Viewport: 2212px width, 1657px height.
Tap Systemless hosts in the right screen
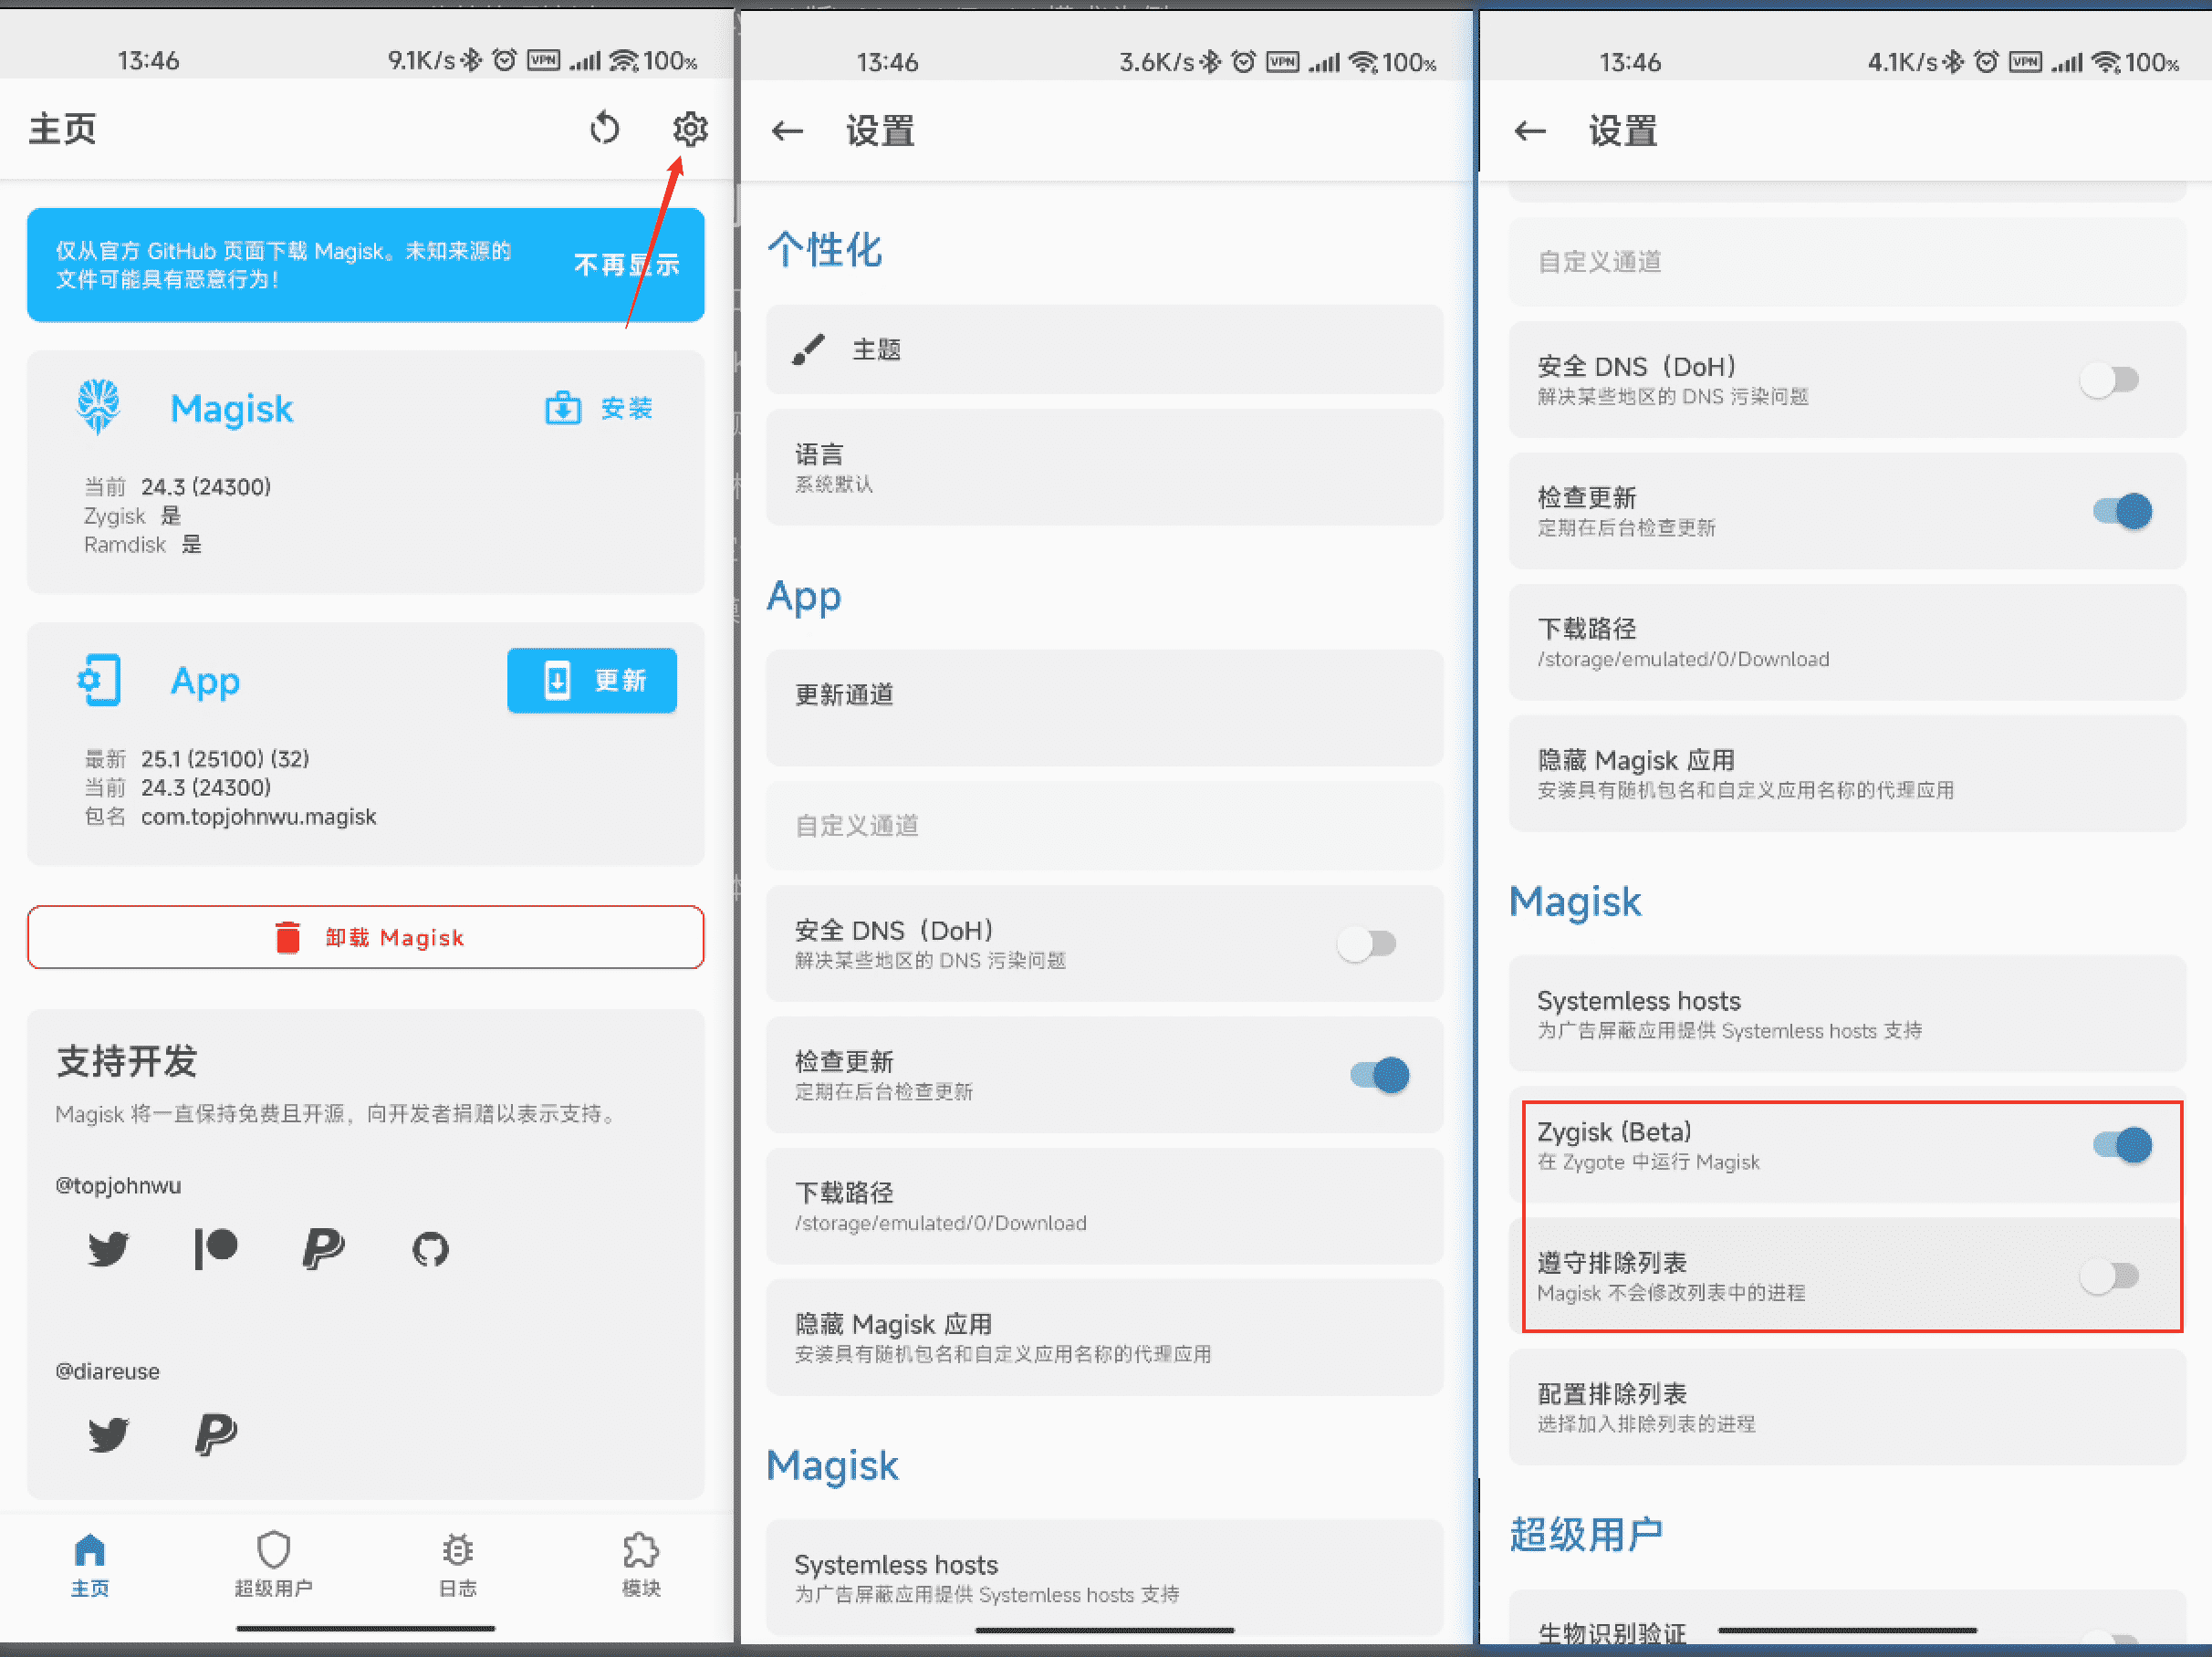[x=1846, y=1013]
